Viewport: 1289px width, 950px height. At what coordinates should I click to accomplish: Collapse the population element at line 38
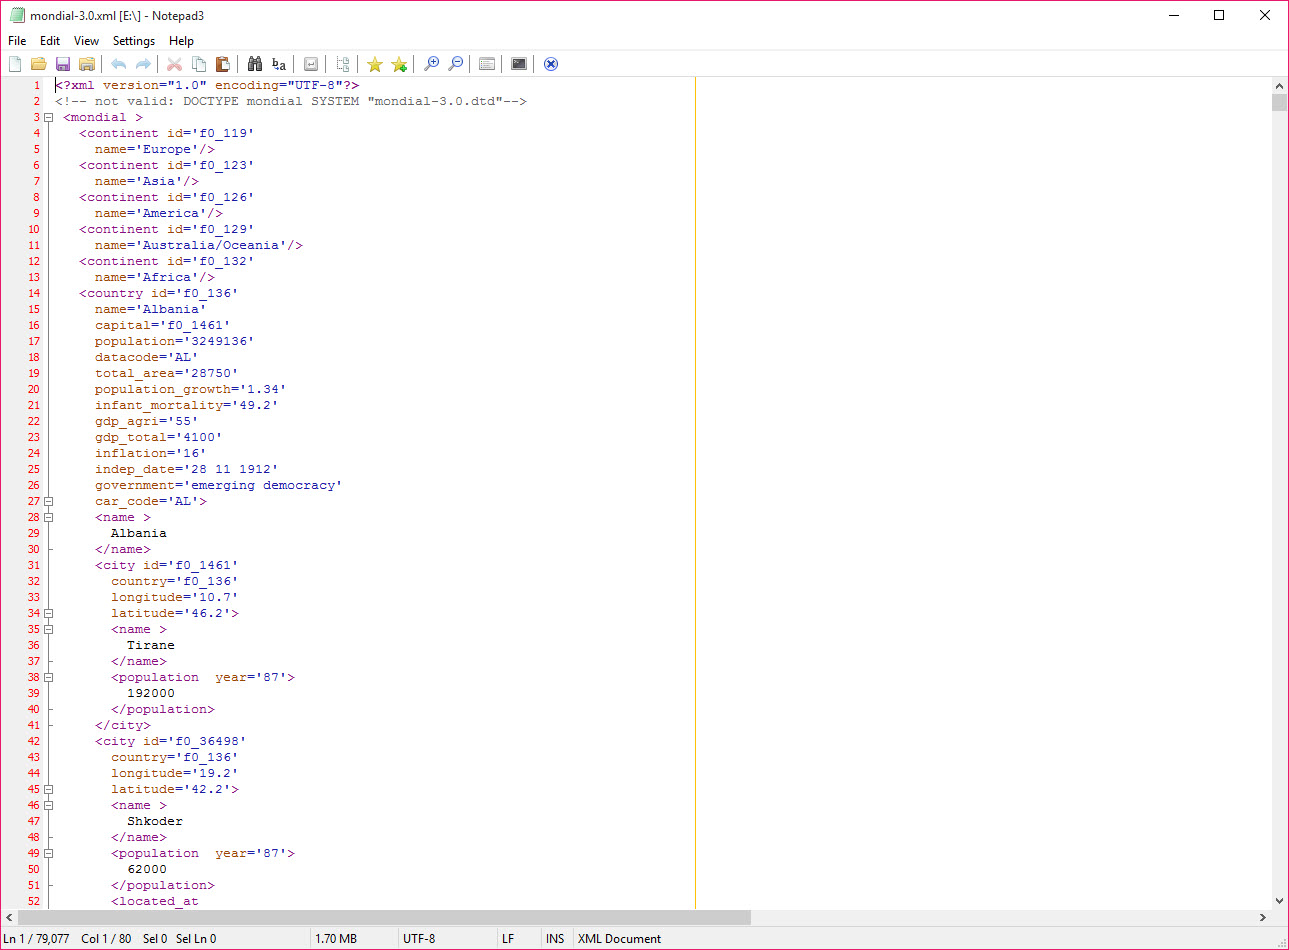[49, 677]
